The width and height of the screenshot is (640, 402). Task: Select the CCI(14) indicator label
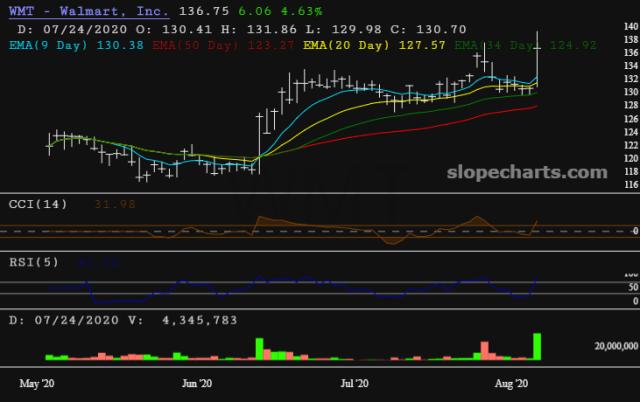point(38,204)
